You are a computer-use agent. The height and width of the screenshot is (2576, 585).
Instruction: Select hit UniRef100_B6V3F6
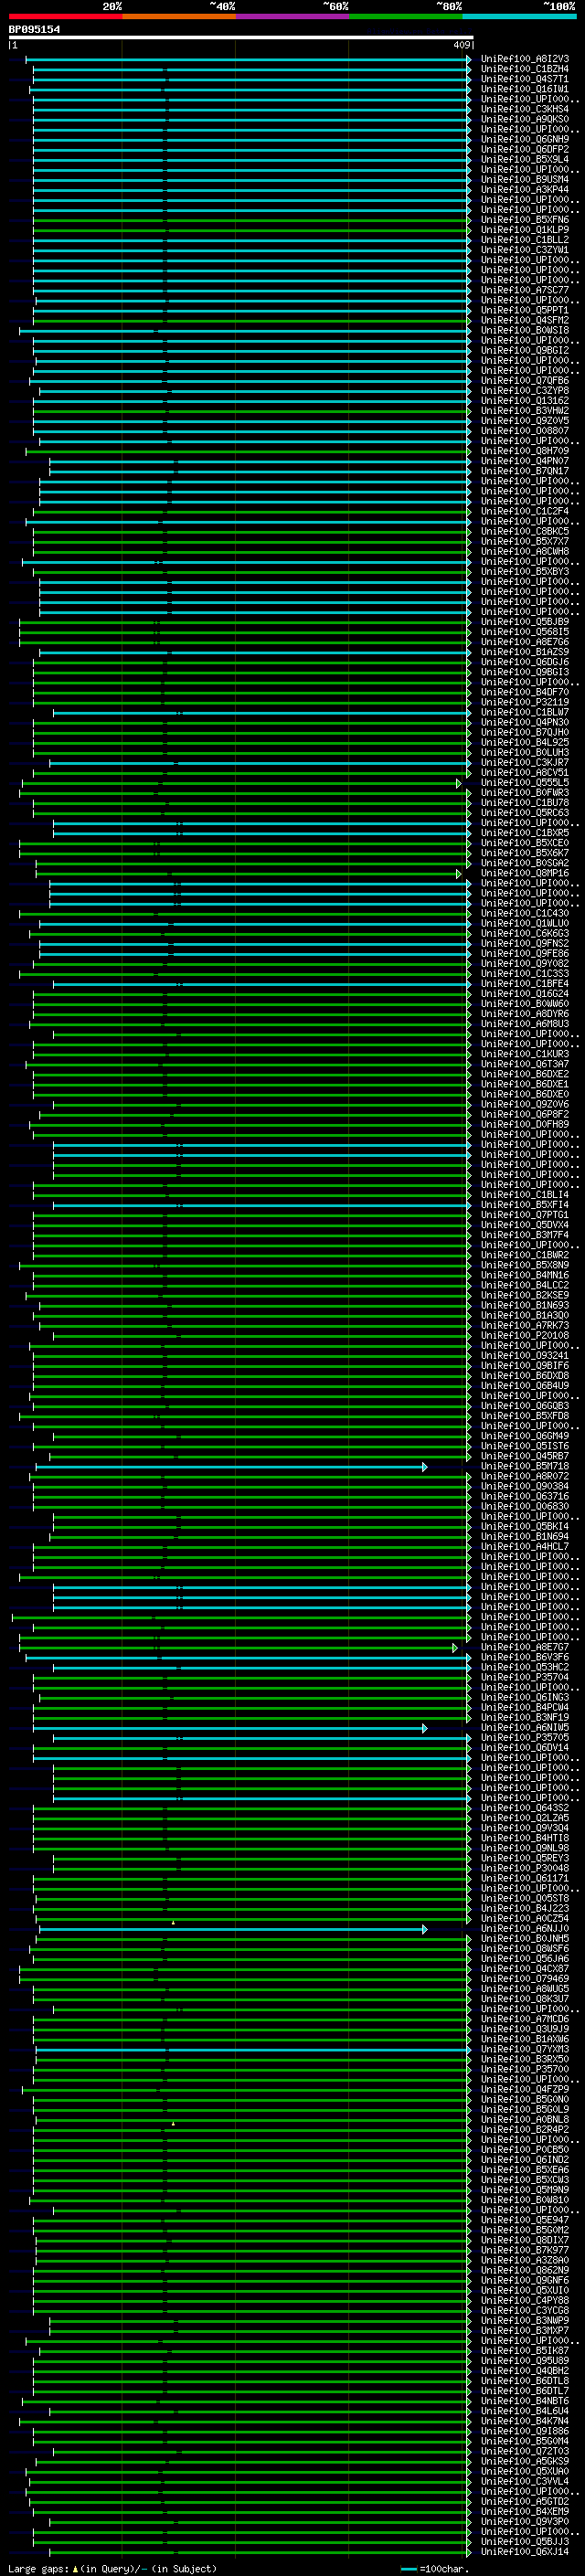tap(524, 1658)
